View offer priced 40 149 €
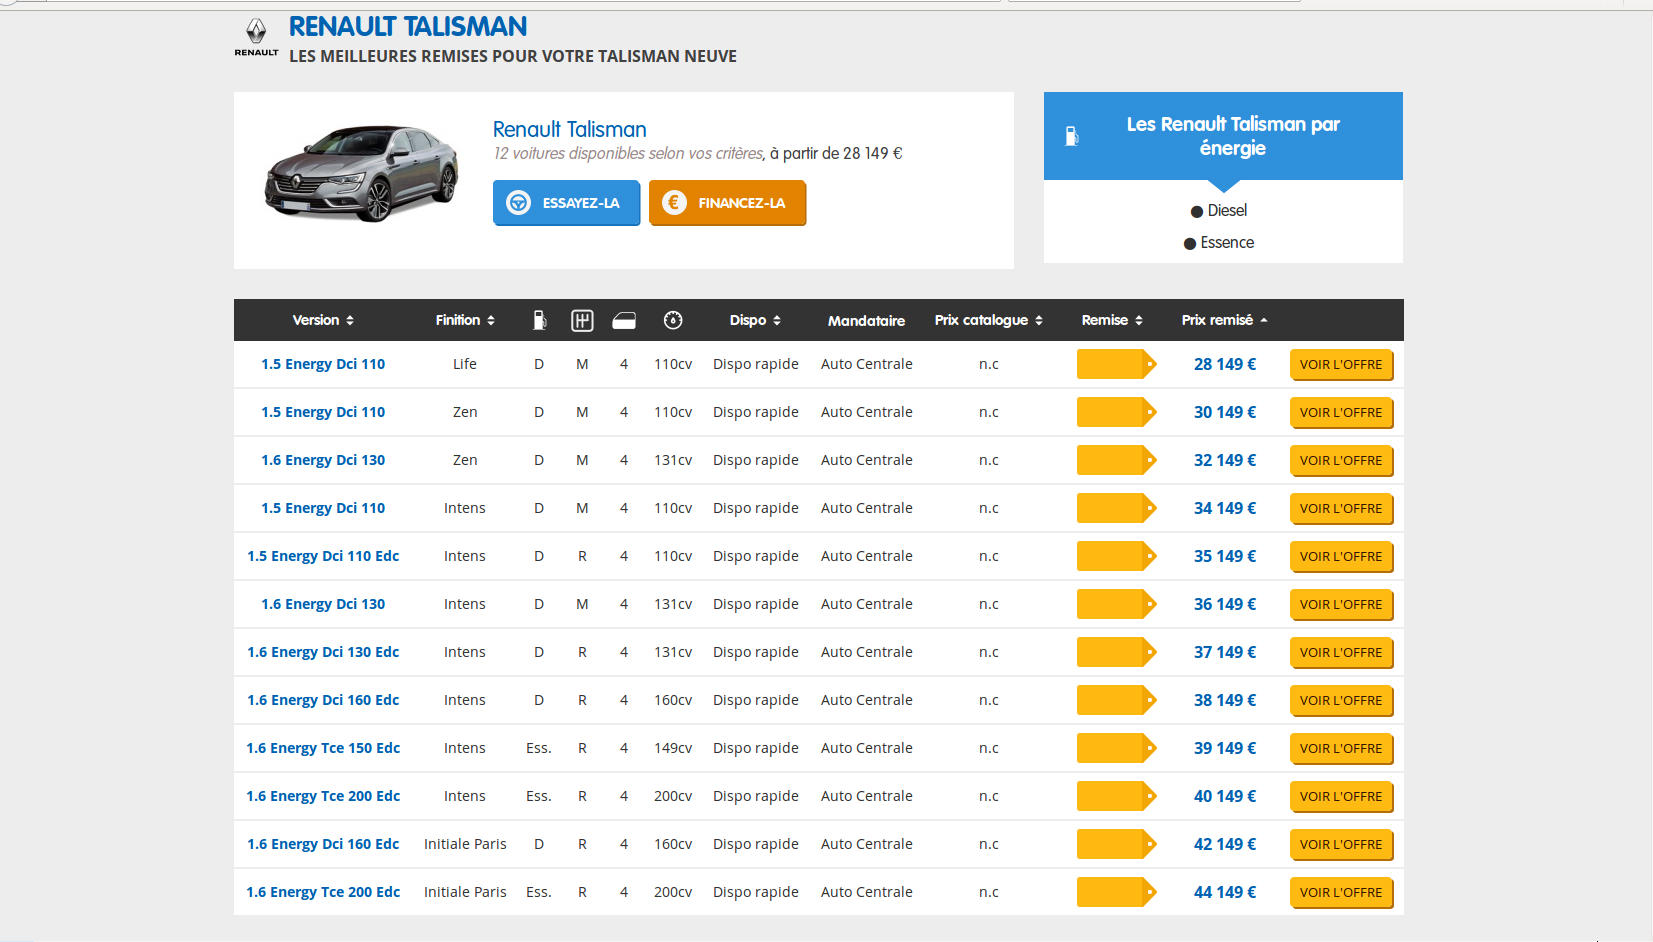The width and height of the screenshot is (1653, 942). click(x=1341, y=797)
